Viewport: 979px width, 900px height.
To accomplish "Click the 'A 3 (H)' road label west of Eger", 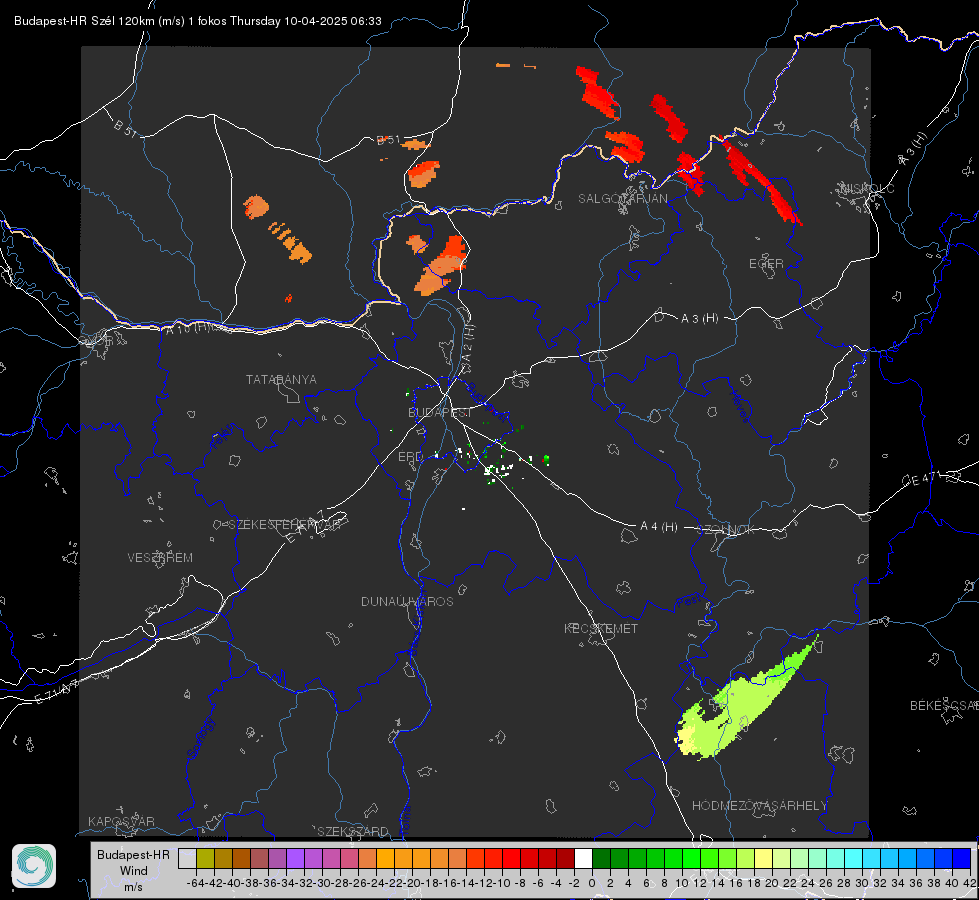I will click(x=699, y=319).
